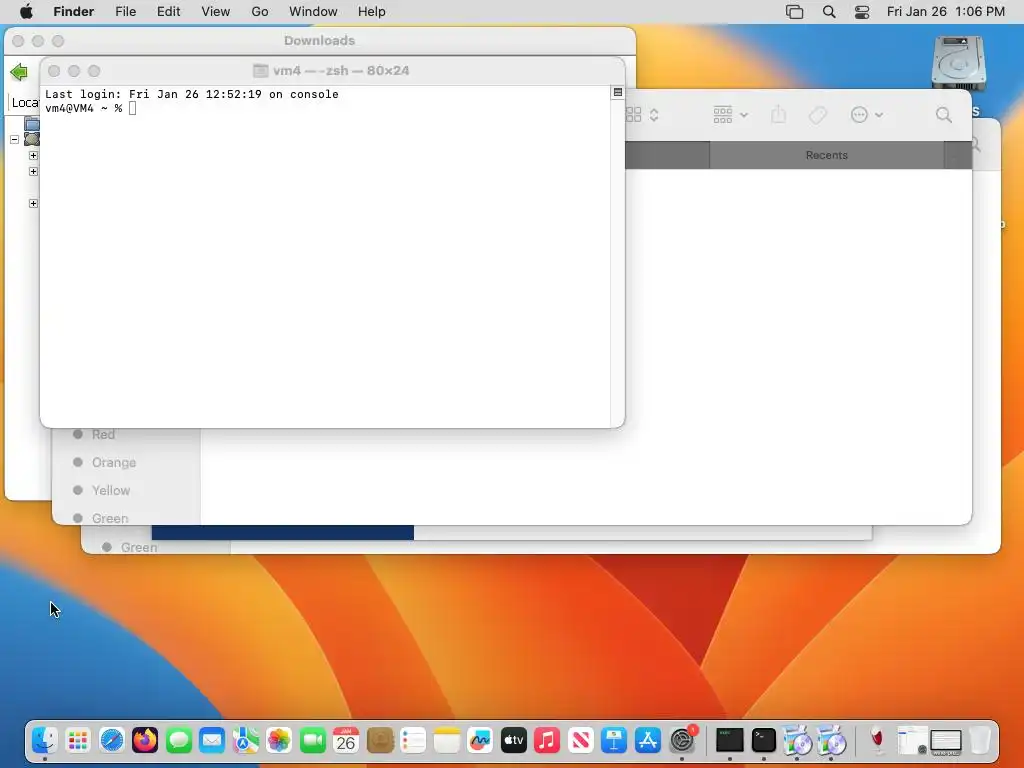Open Maps from the Dock
Viewport: 1024px width, 768px height.
pos(246,741)
